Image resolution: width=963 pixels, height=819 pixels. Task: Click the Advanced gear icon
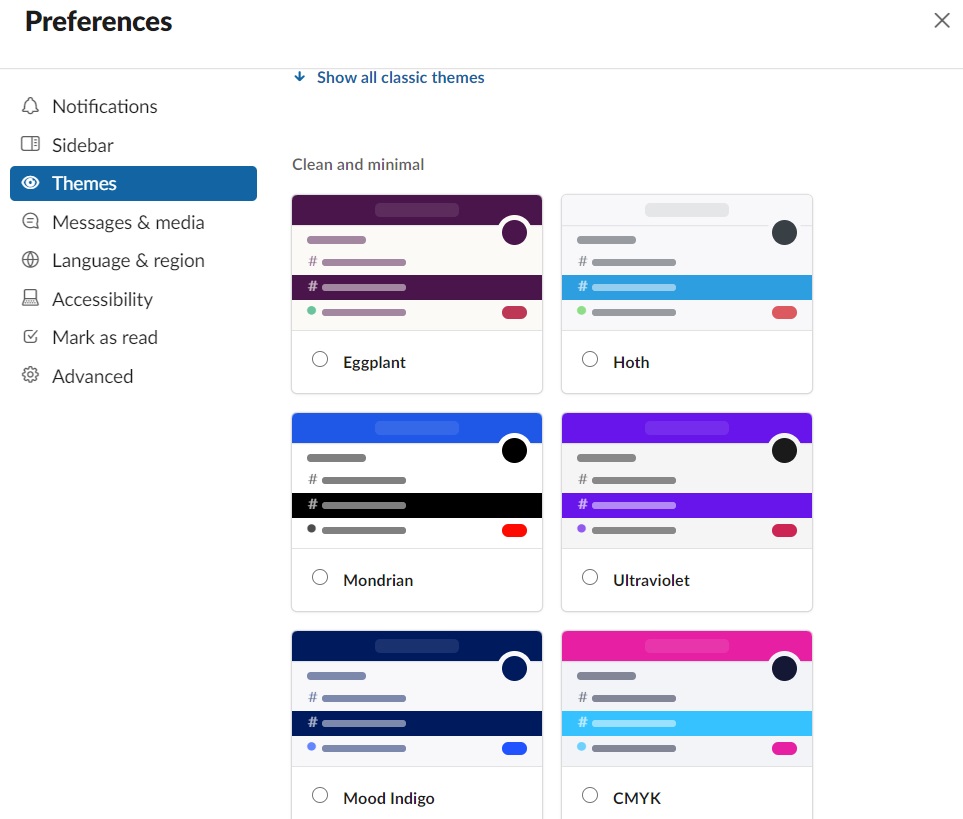30,375
